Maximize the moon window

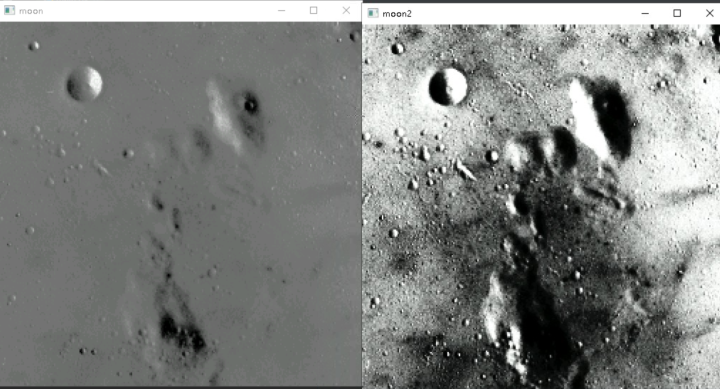(314, 11)
